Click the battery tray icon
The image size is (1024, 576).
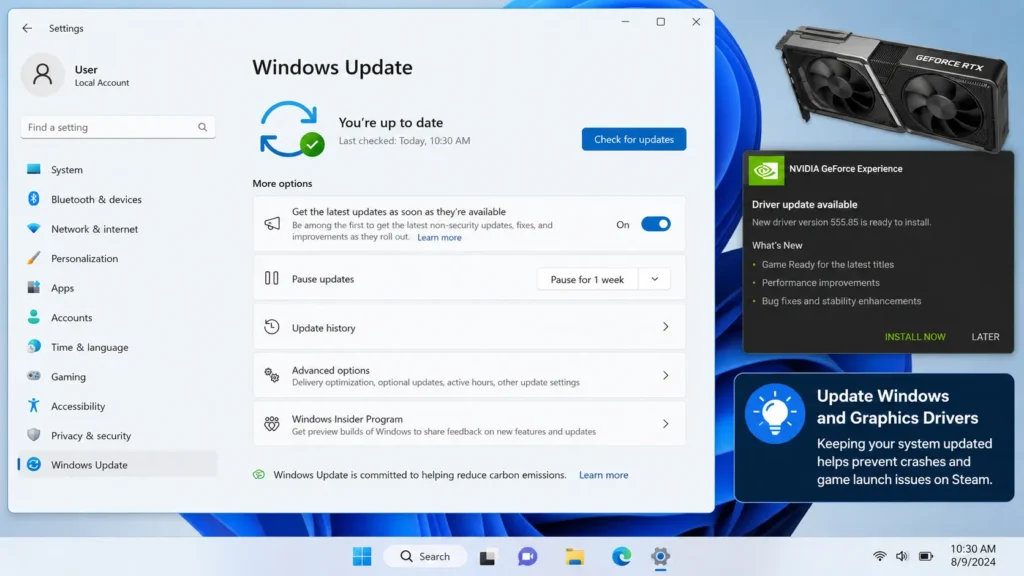(x=926, y=556)
